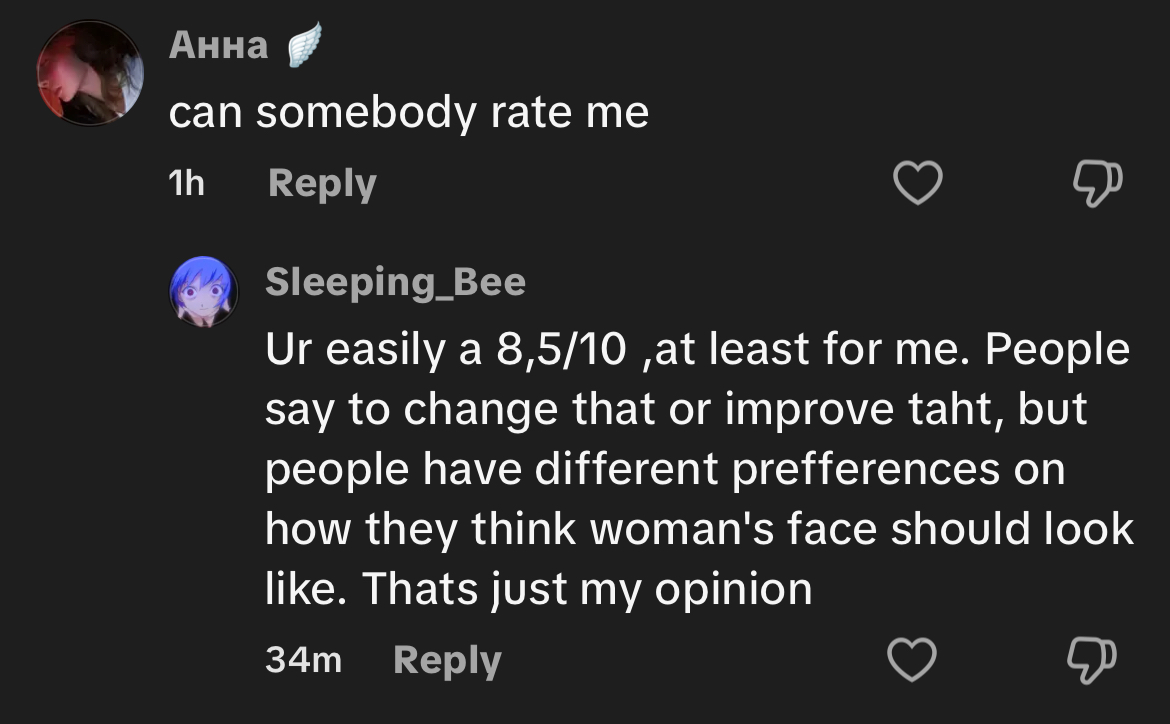1170x724 pixels.
Task: Visit the Sleeping_Bee username link
Action: pos(395,282)
